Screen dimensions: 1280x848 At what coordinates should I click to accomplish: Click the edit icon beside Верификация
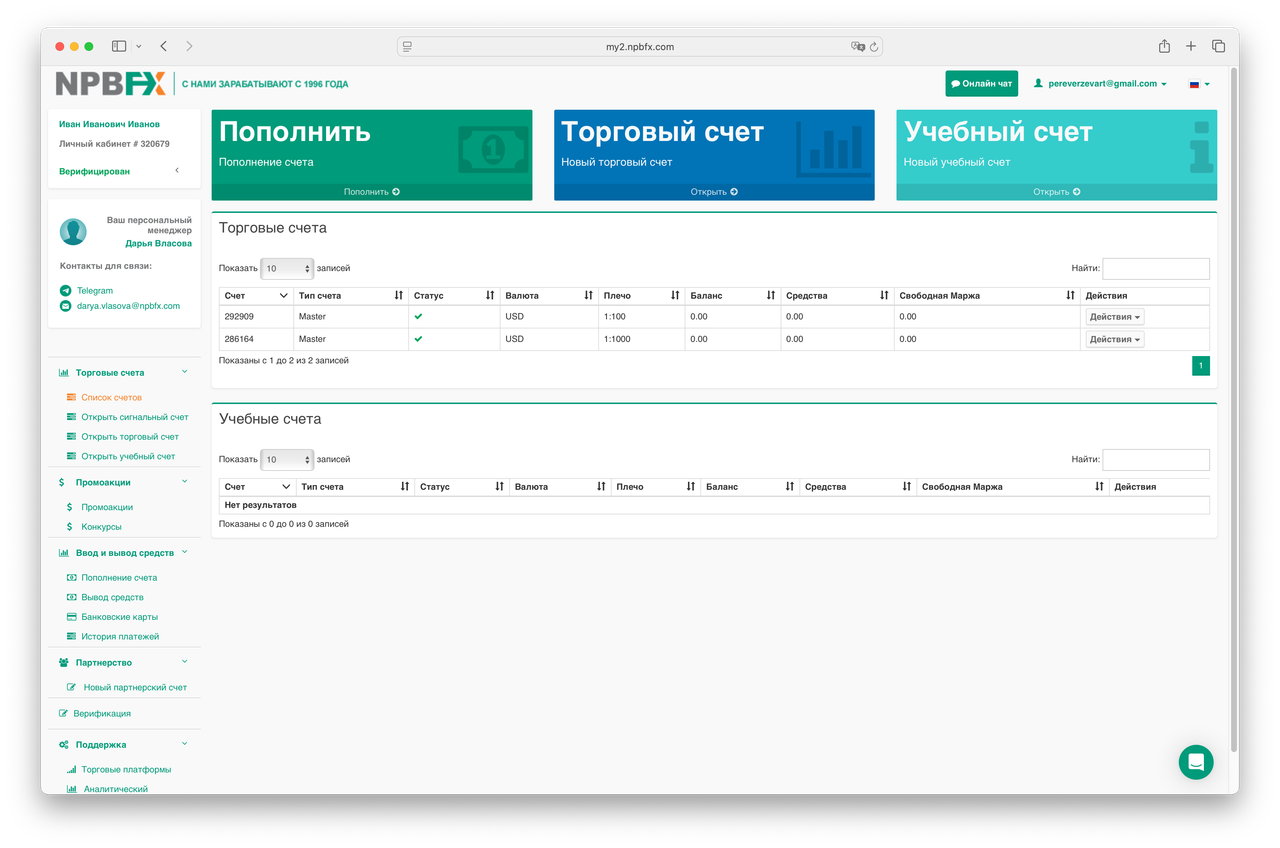point(64,713)
